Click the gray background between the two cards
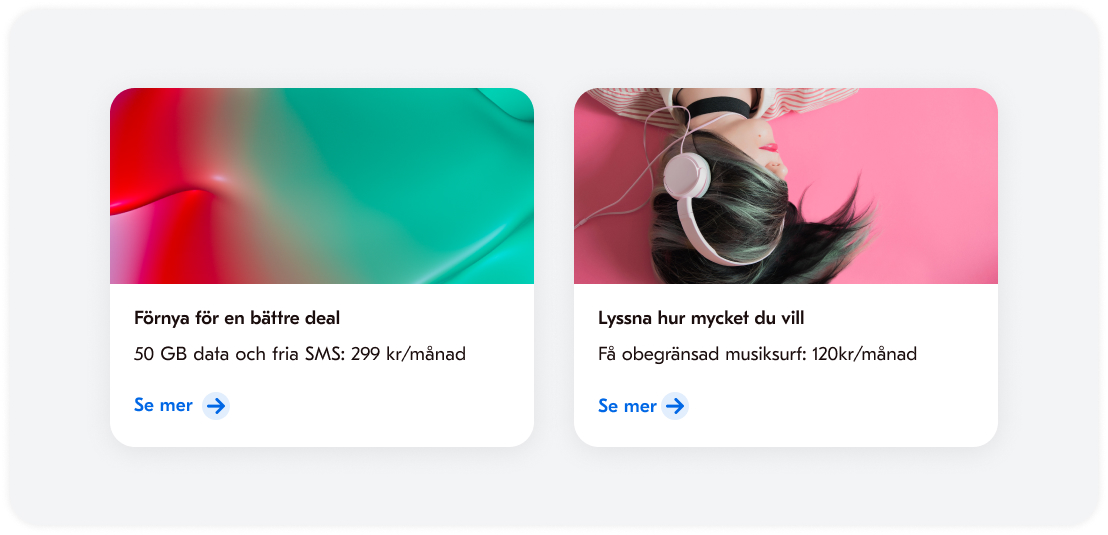The width and height of the screenshot is (1108, 535). [x=553, y=267]
